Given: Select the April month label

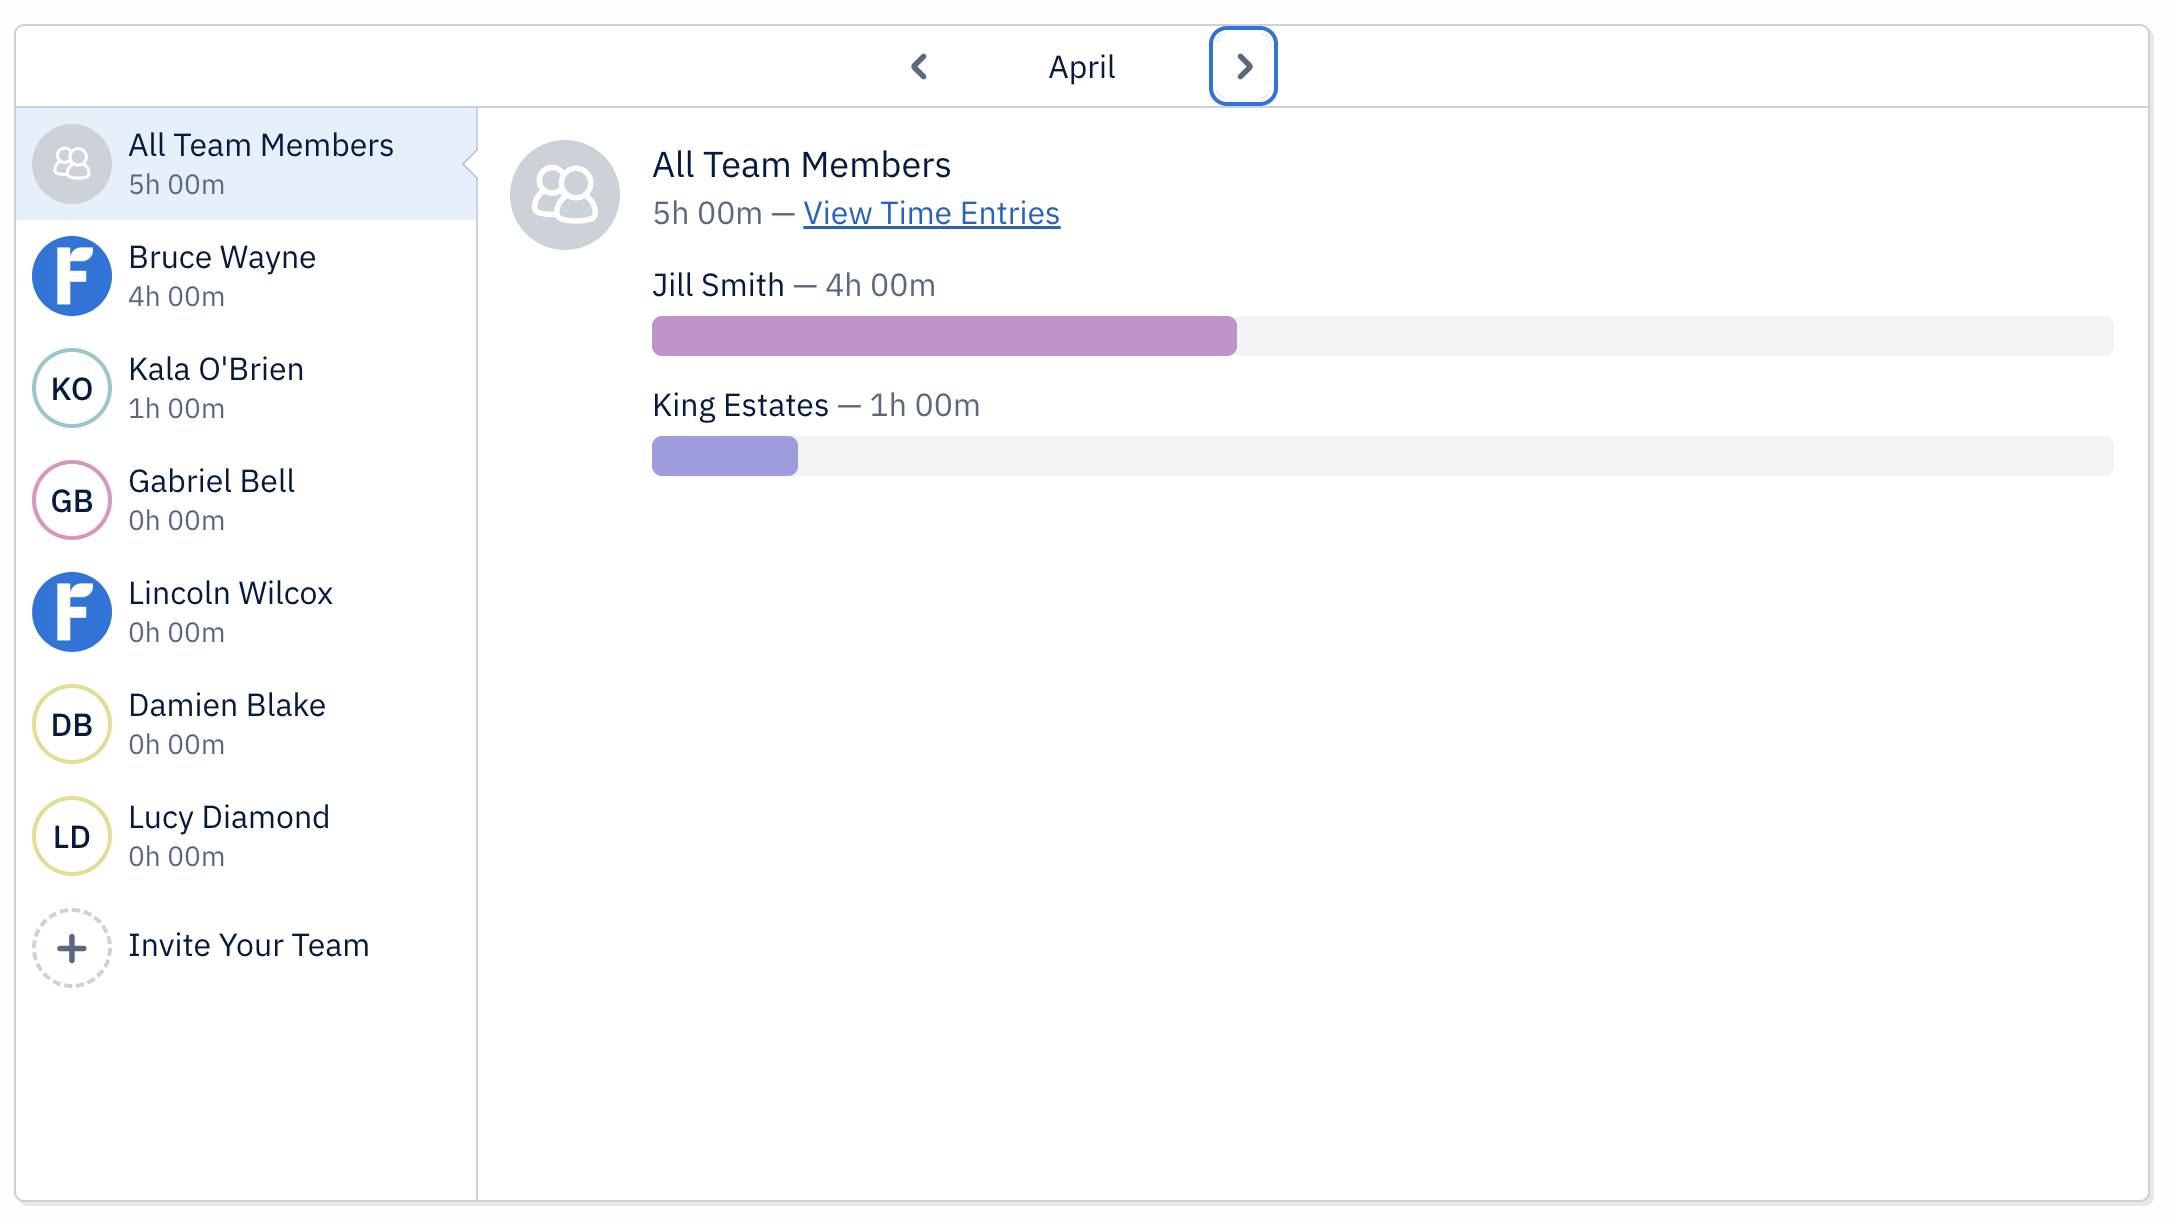Looking at the screenshot, I should point(1081,66).
